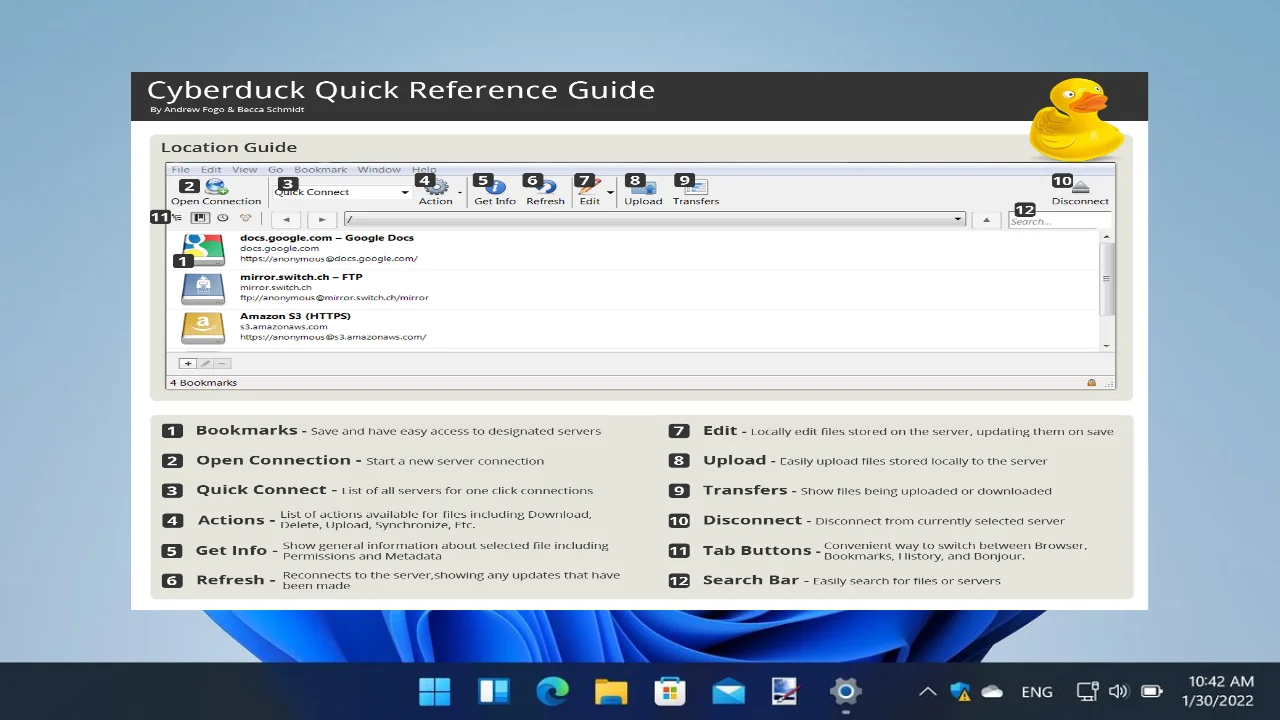Viewport: 1280px width, 720px height.
Task: Add a new bookmark with plus button
Action: [188, 364]
